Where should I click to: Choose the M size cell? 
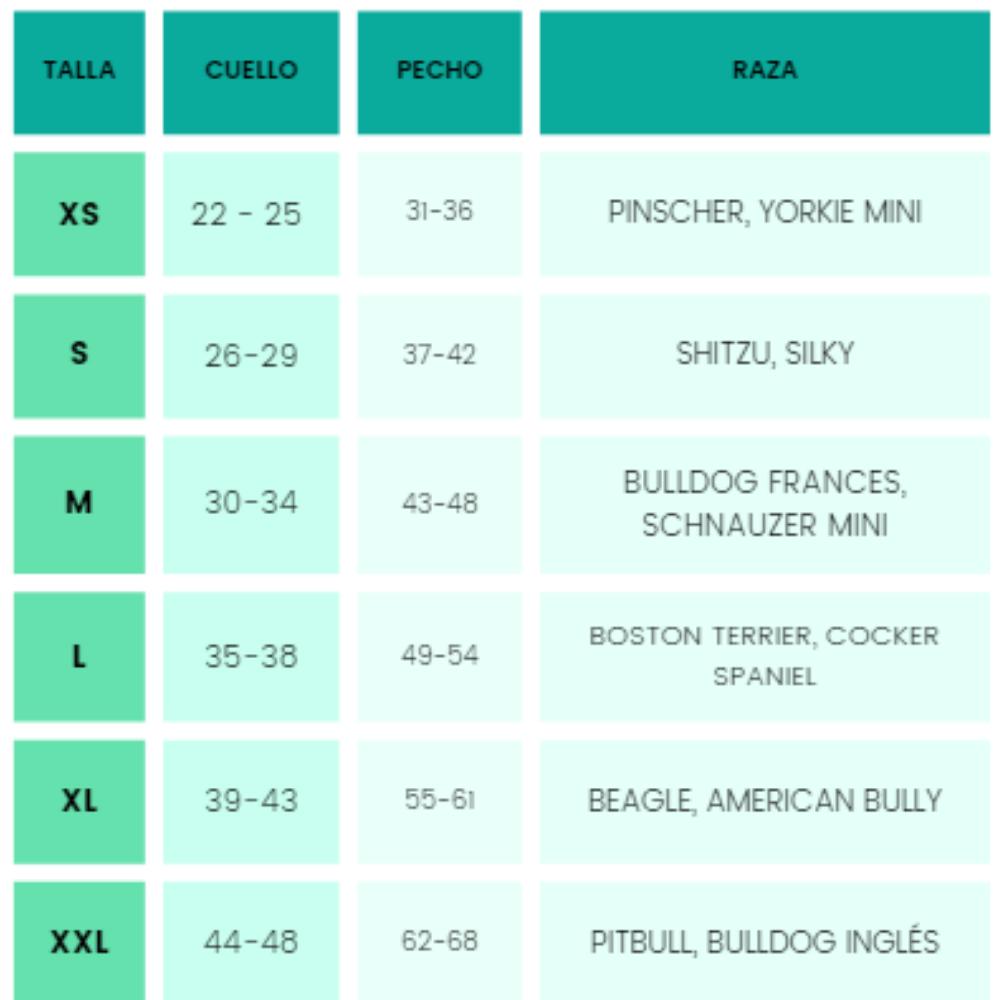tap(79, 504)
